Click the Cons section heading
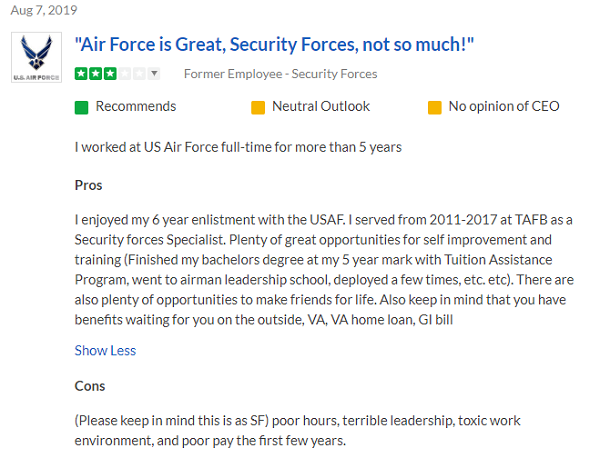This screenshot has height=458, width=600. coord(90,386)
